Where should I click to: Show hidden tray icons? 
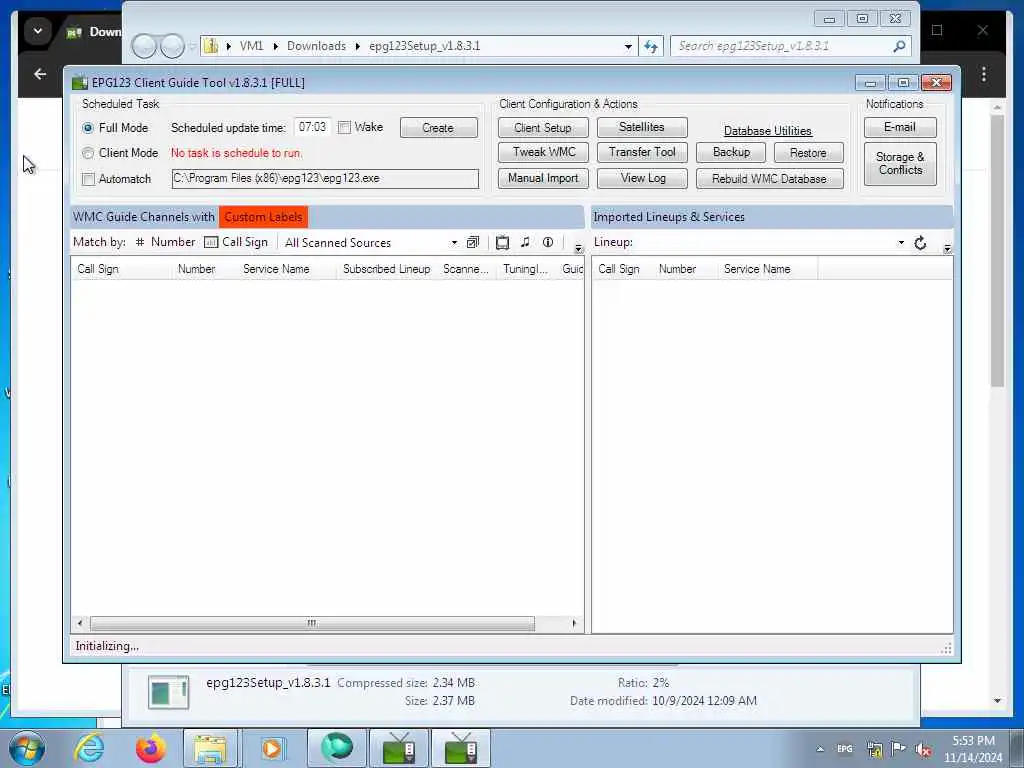point(820,749)
